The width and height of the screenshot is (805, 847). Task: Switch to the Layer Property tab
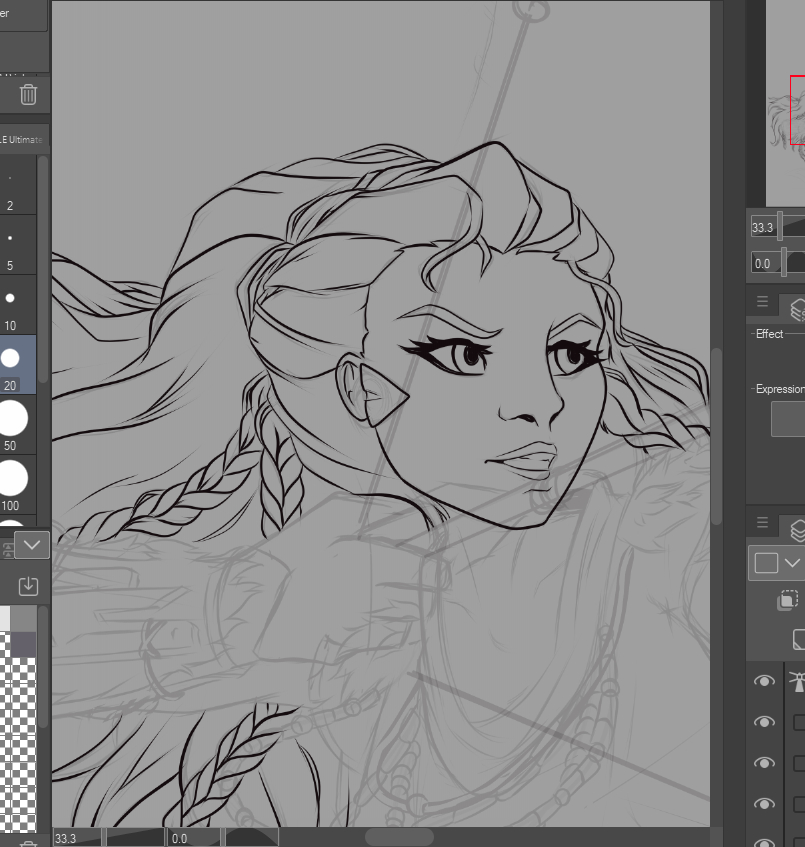click(x=795, y=307)
